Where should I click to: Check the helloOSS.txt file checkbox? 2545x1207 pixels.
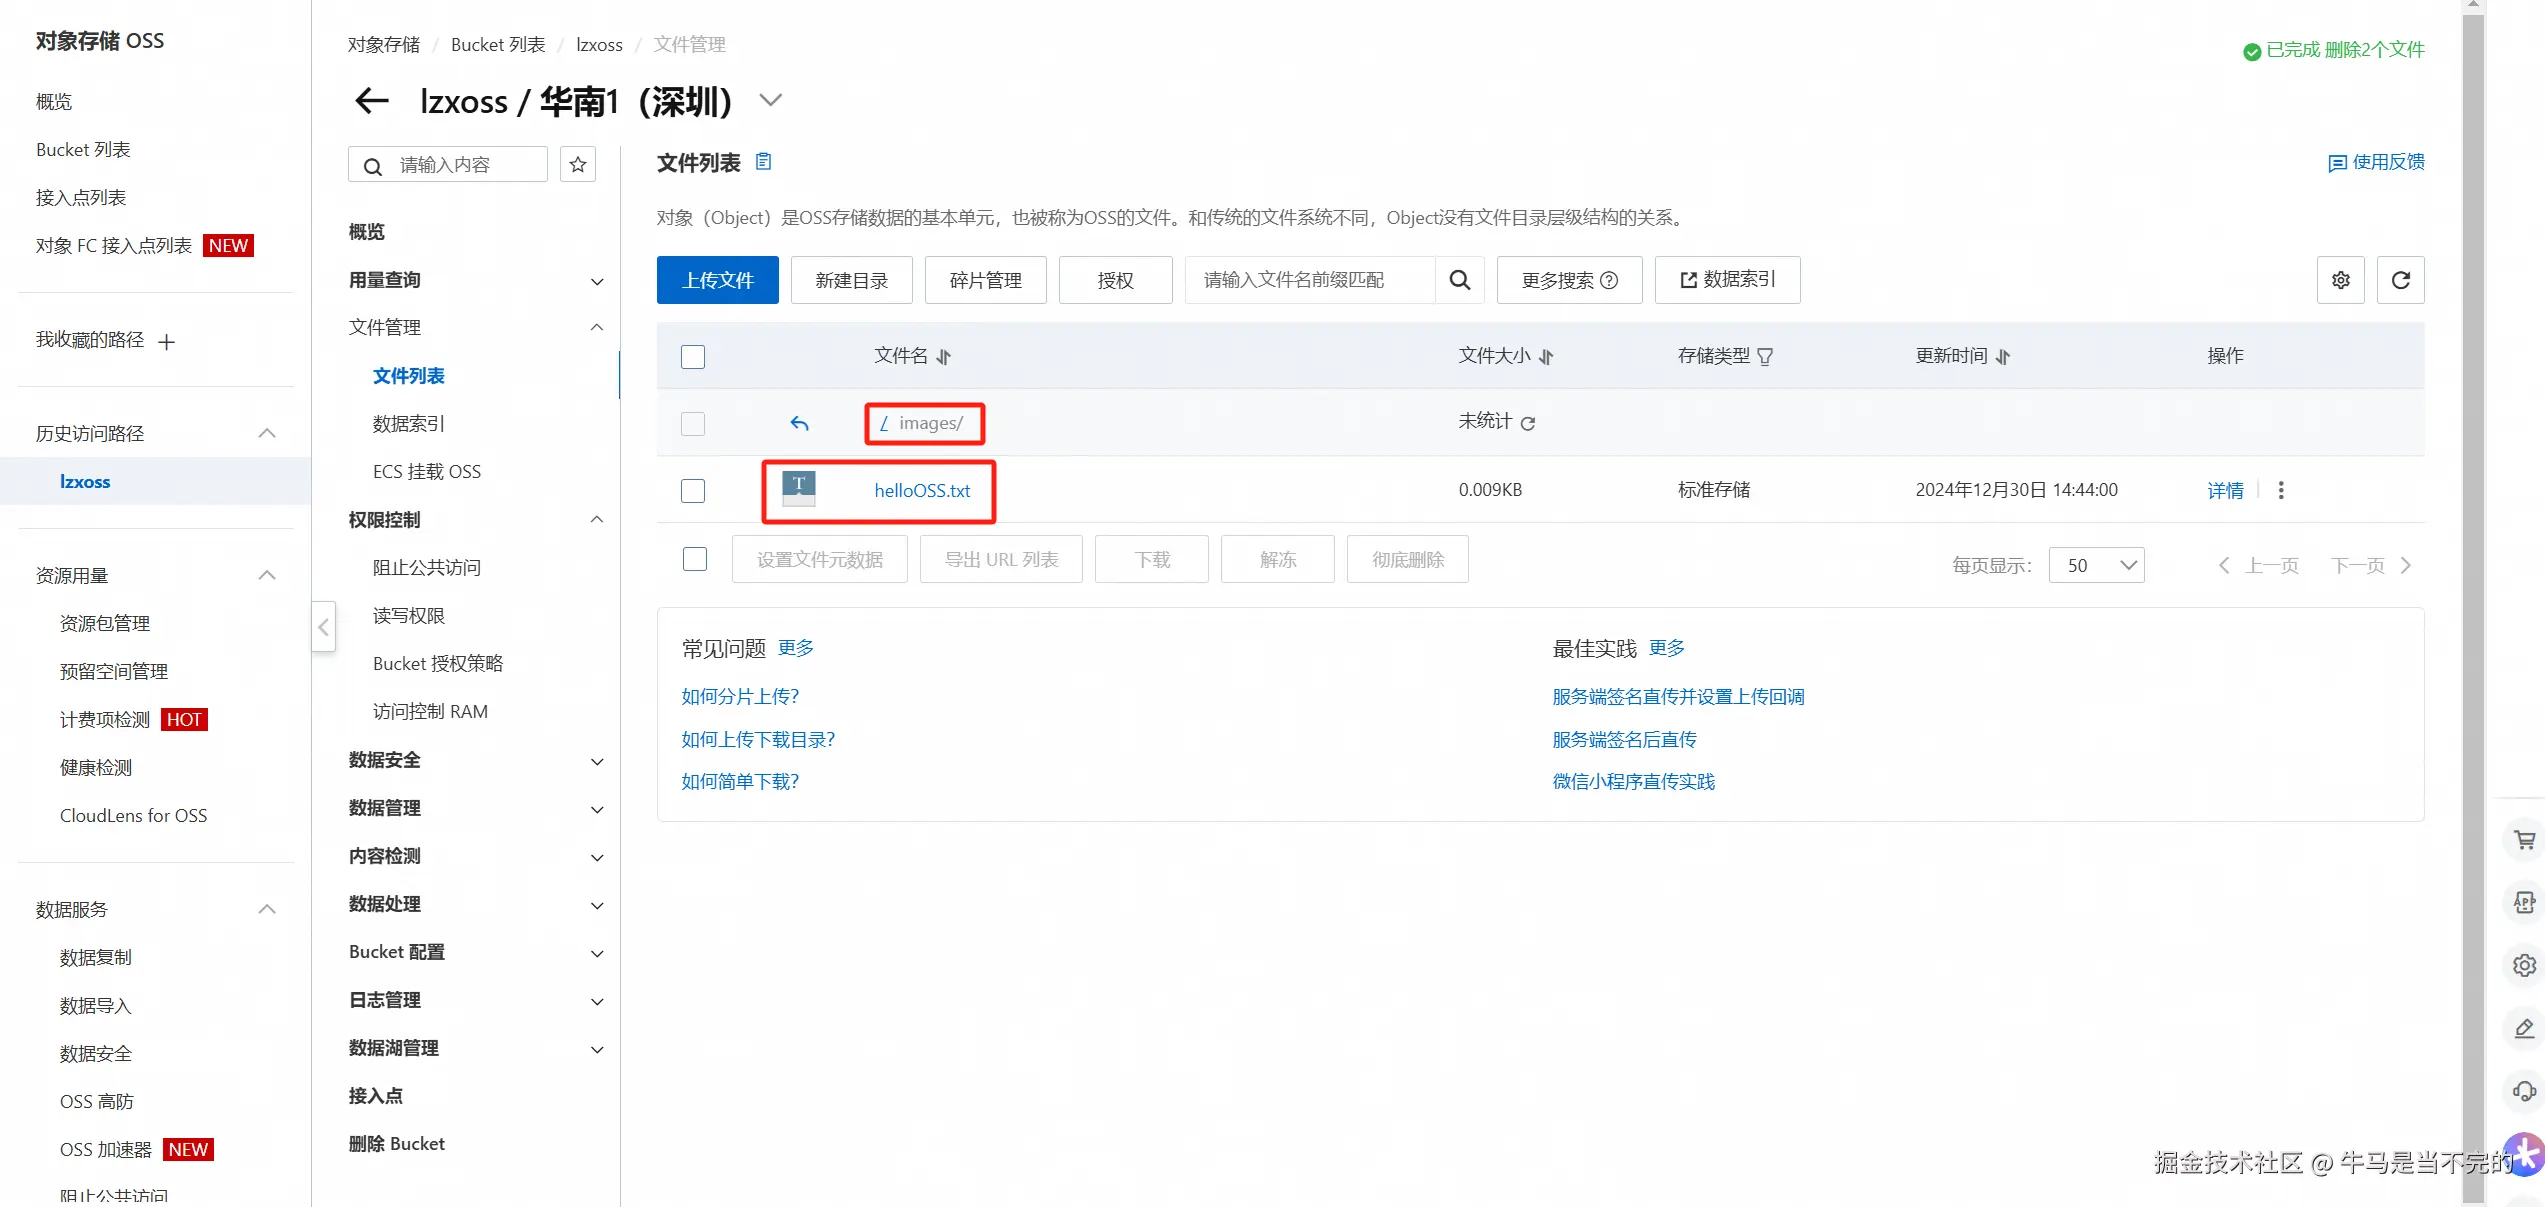pyautogui.click(x=693, y=491)
